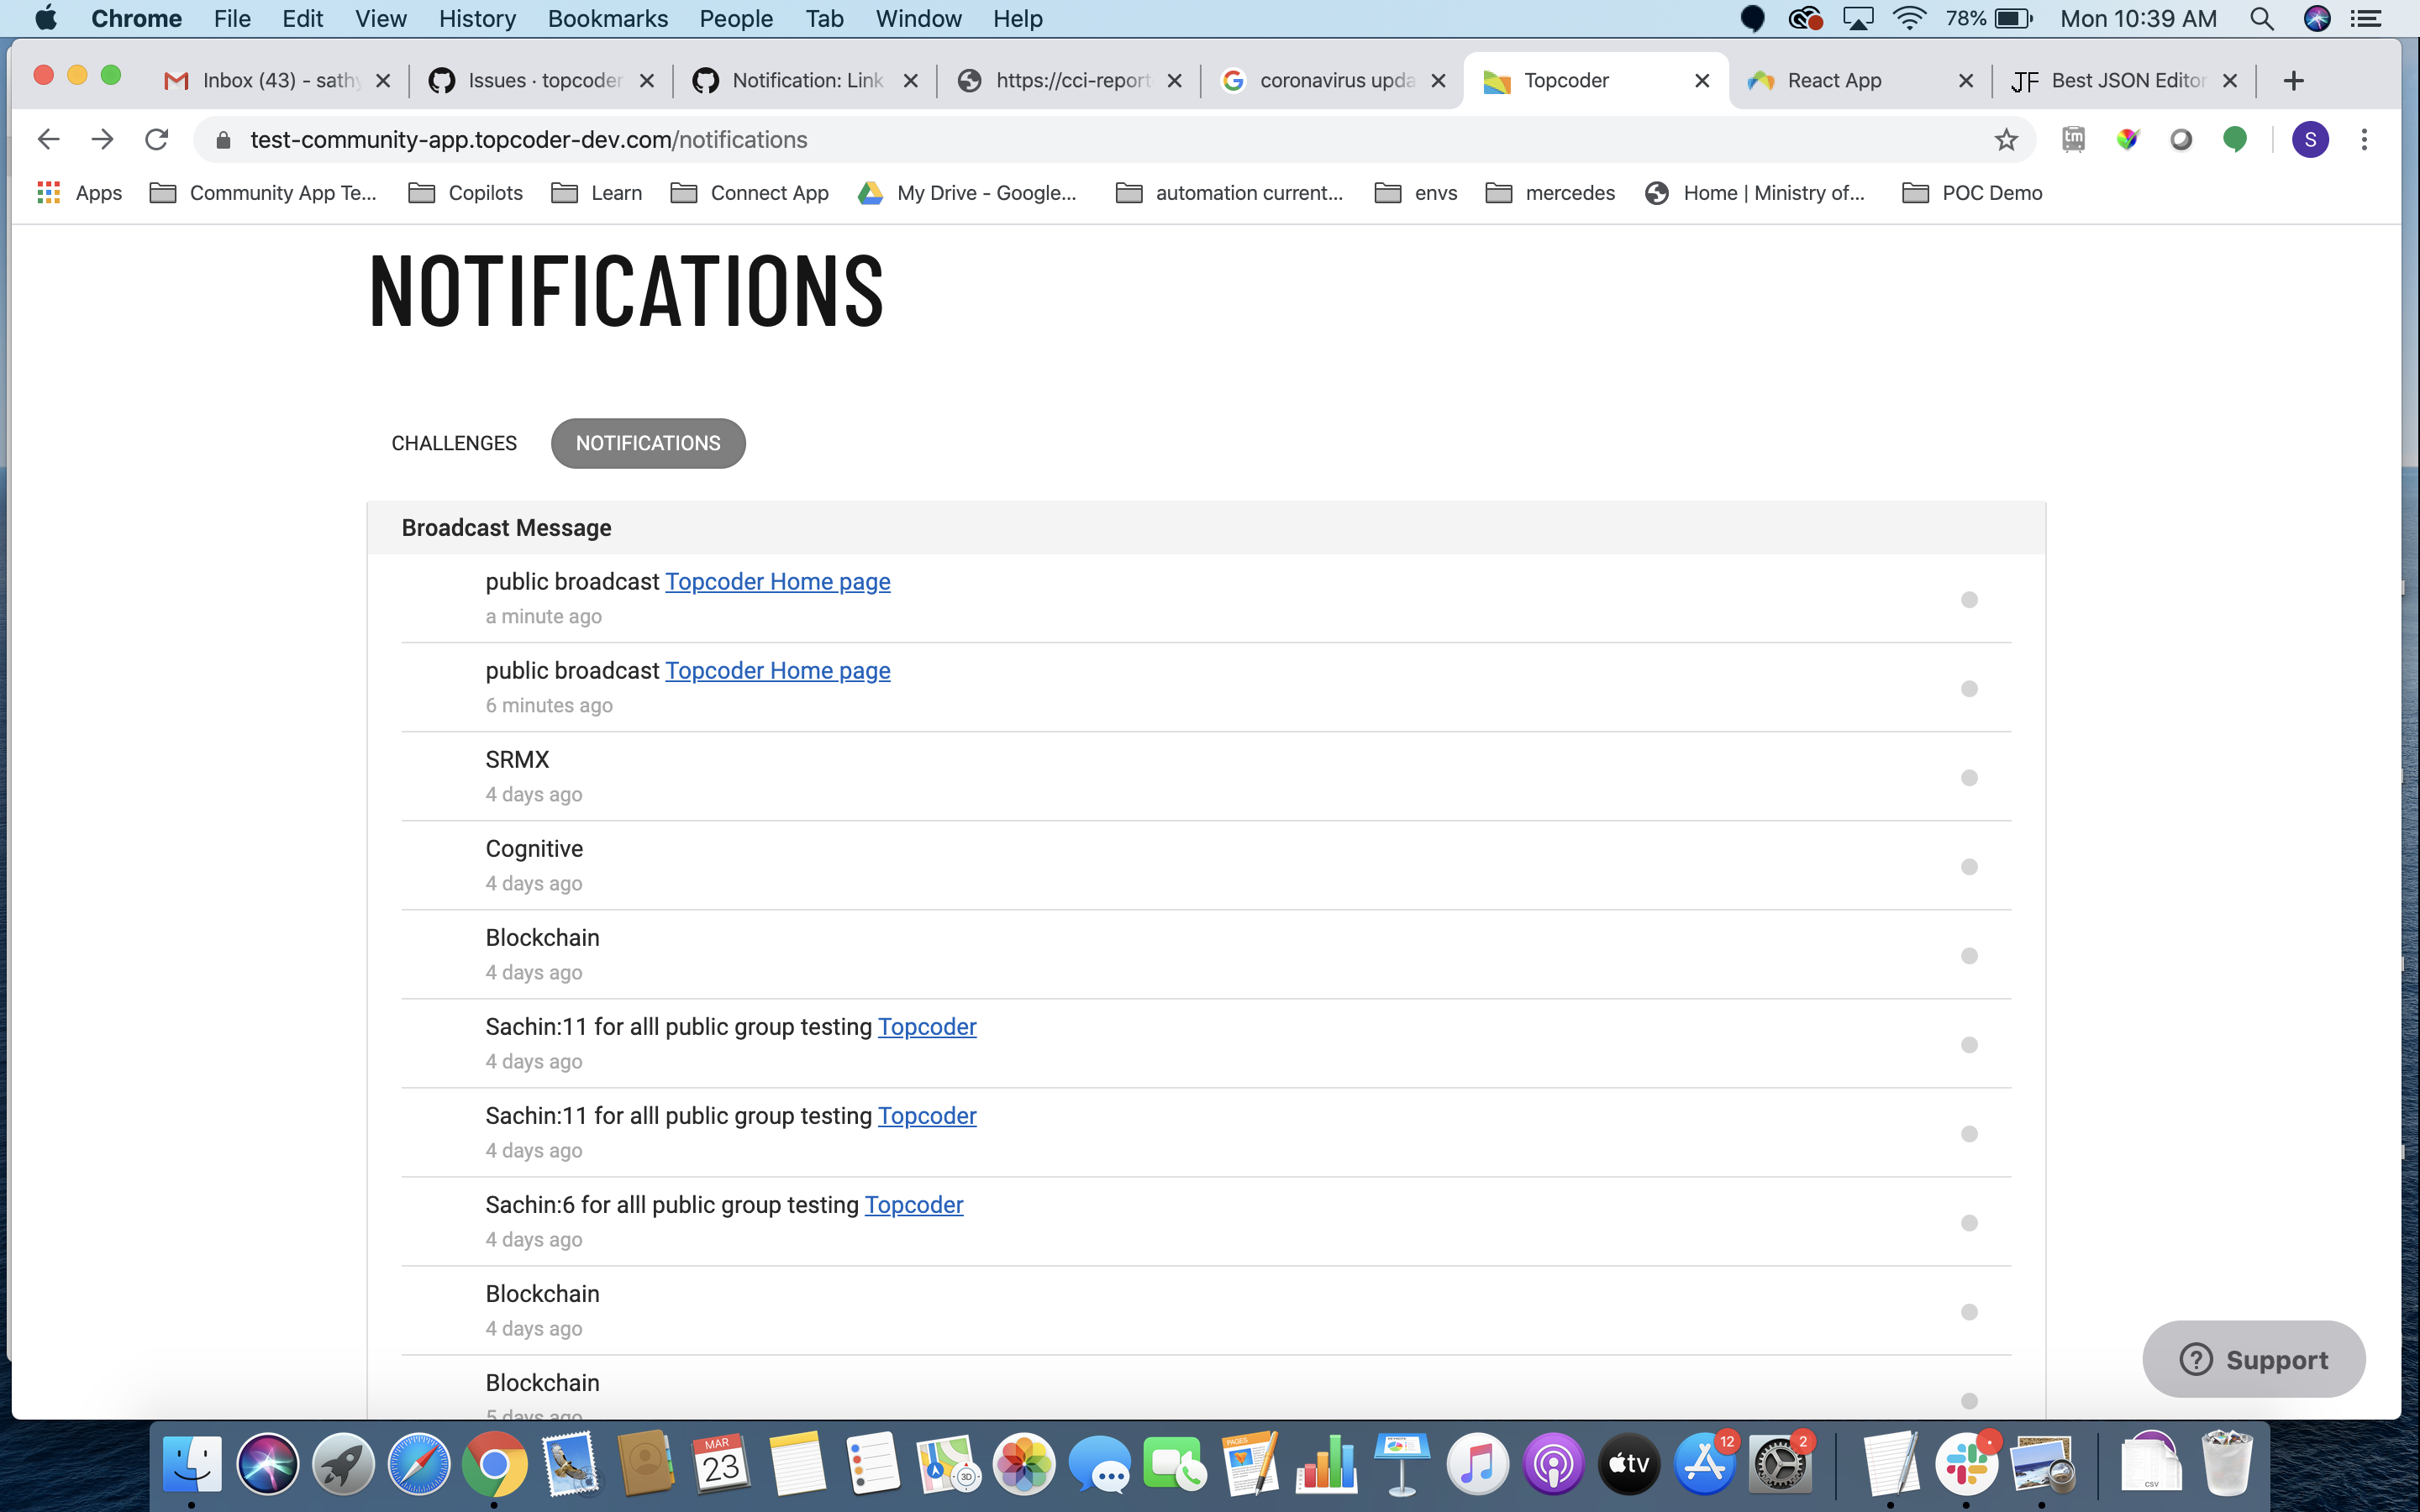This screenshot has width=2420, height=1512.
Task: Click the Apps grid shortcut
Action: pos(80,192)
